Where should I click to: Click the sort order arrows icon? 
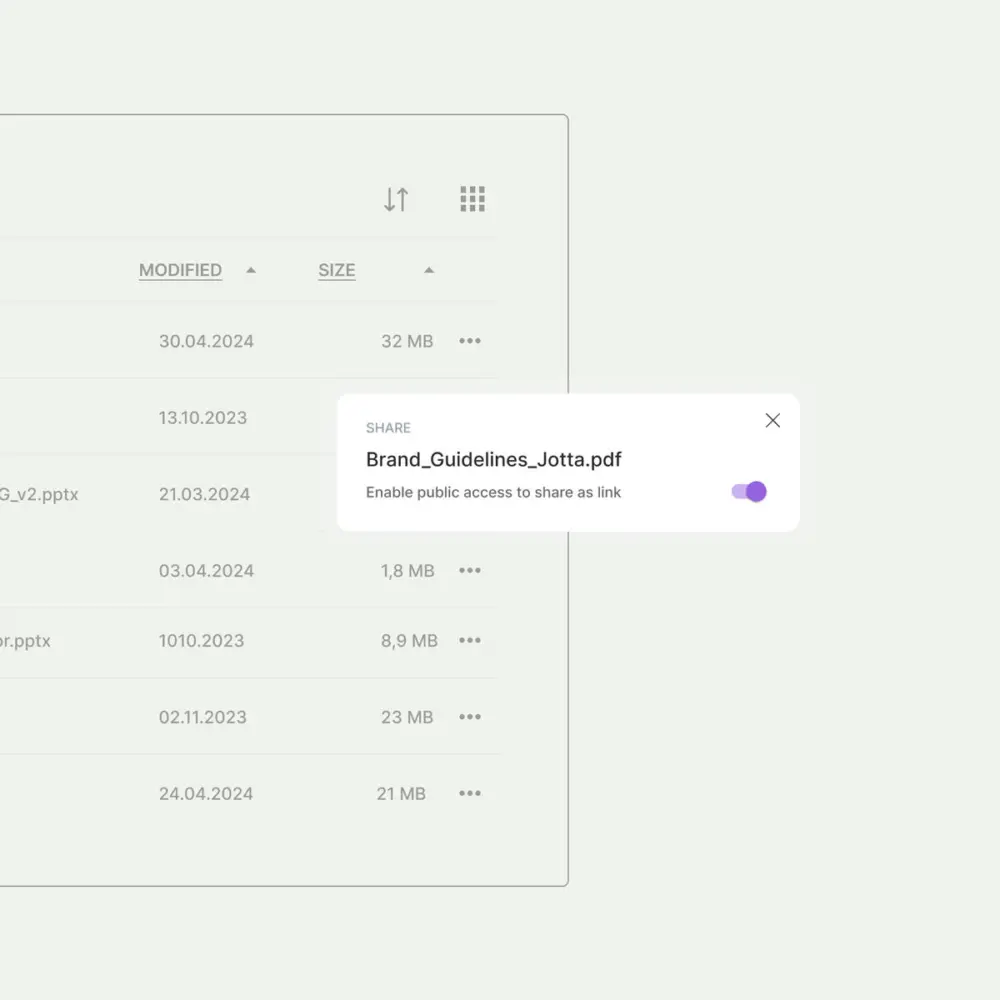click(x=396, y=199)
